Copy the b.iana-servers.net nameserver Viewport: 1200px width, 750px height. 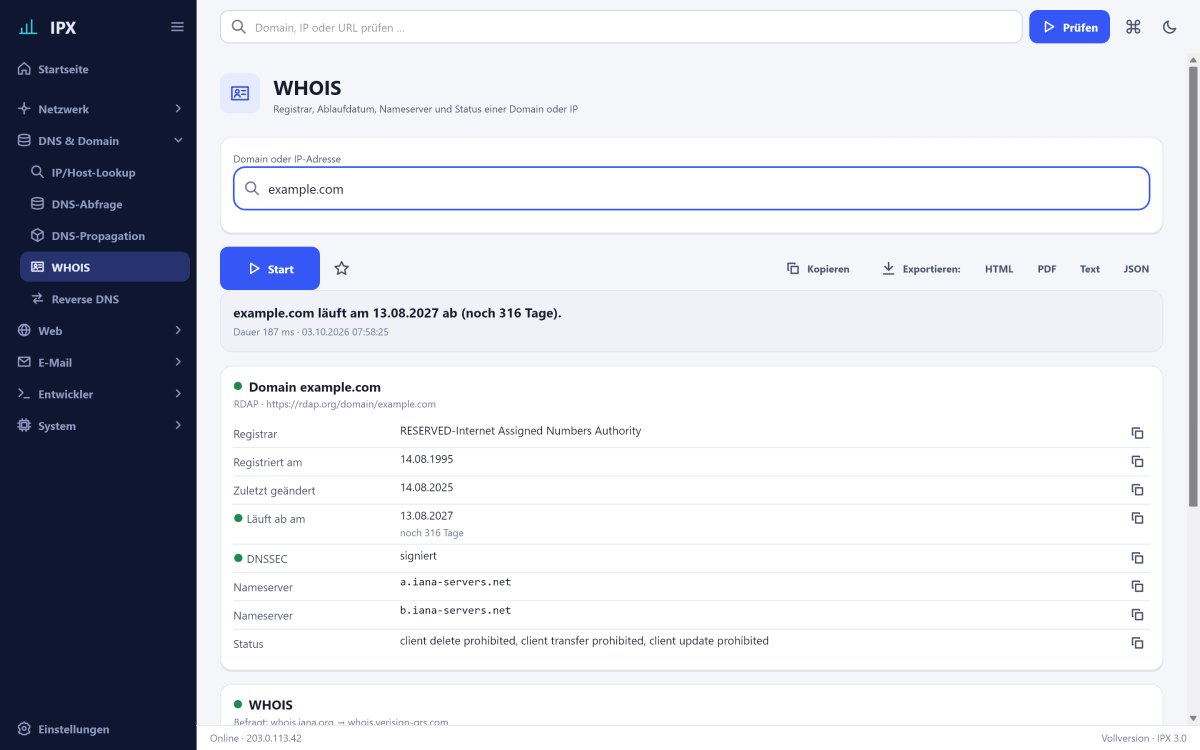click(x=1137, y=614)
